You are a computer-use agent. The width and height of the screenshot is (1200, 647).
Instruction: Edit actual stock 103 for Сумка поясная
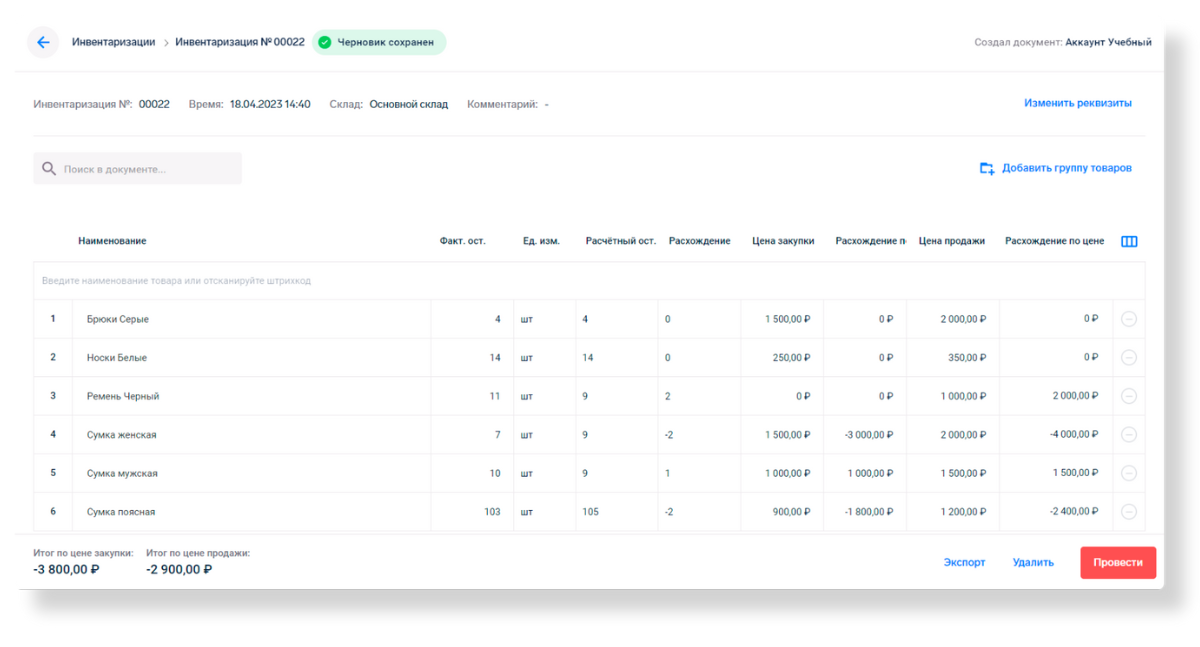(x=472, y=512)
